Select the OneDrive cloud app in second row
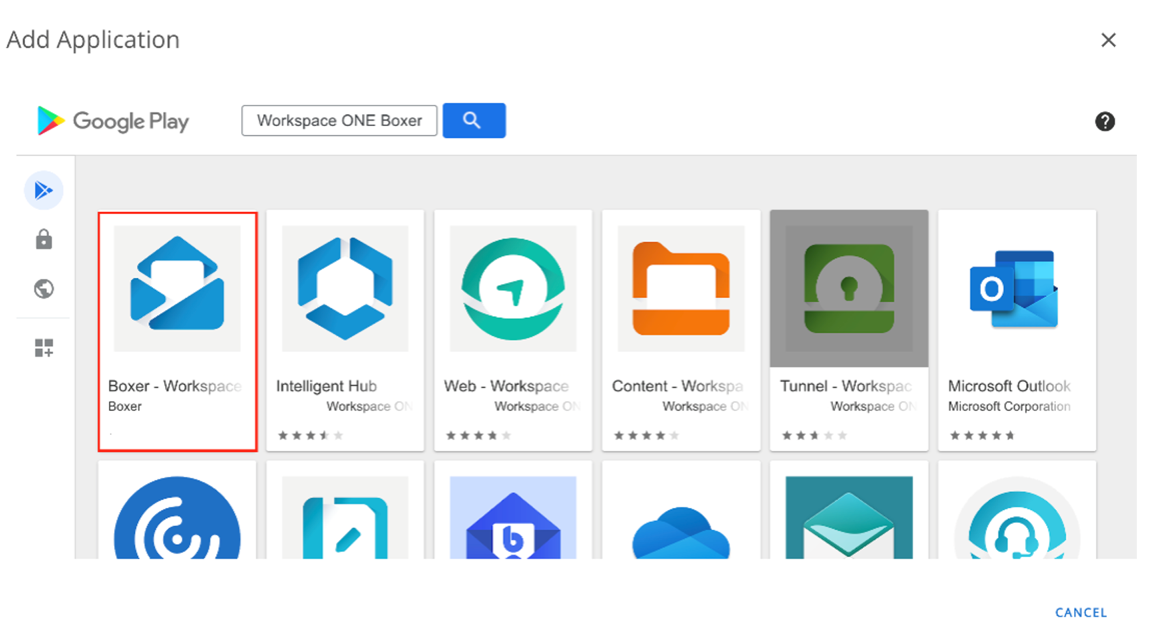This screenshot has width=1149, height=631. pos(680,515)
